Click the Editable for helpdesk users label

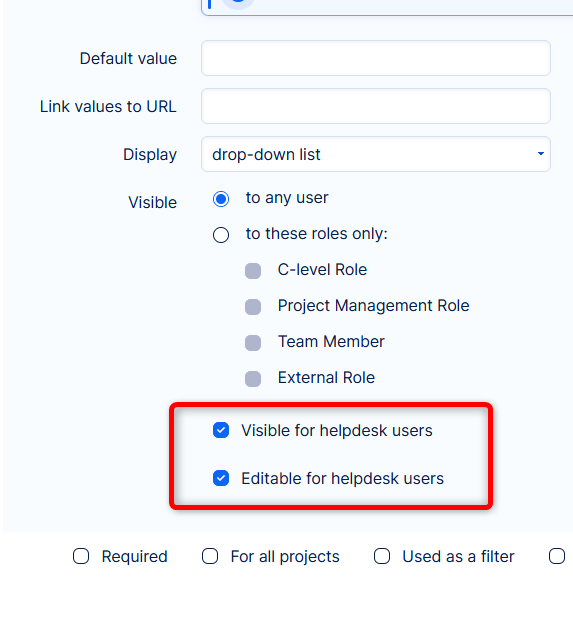[x=342, y=478]
